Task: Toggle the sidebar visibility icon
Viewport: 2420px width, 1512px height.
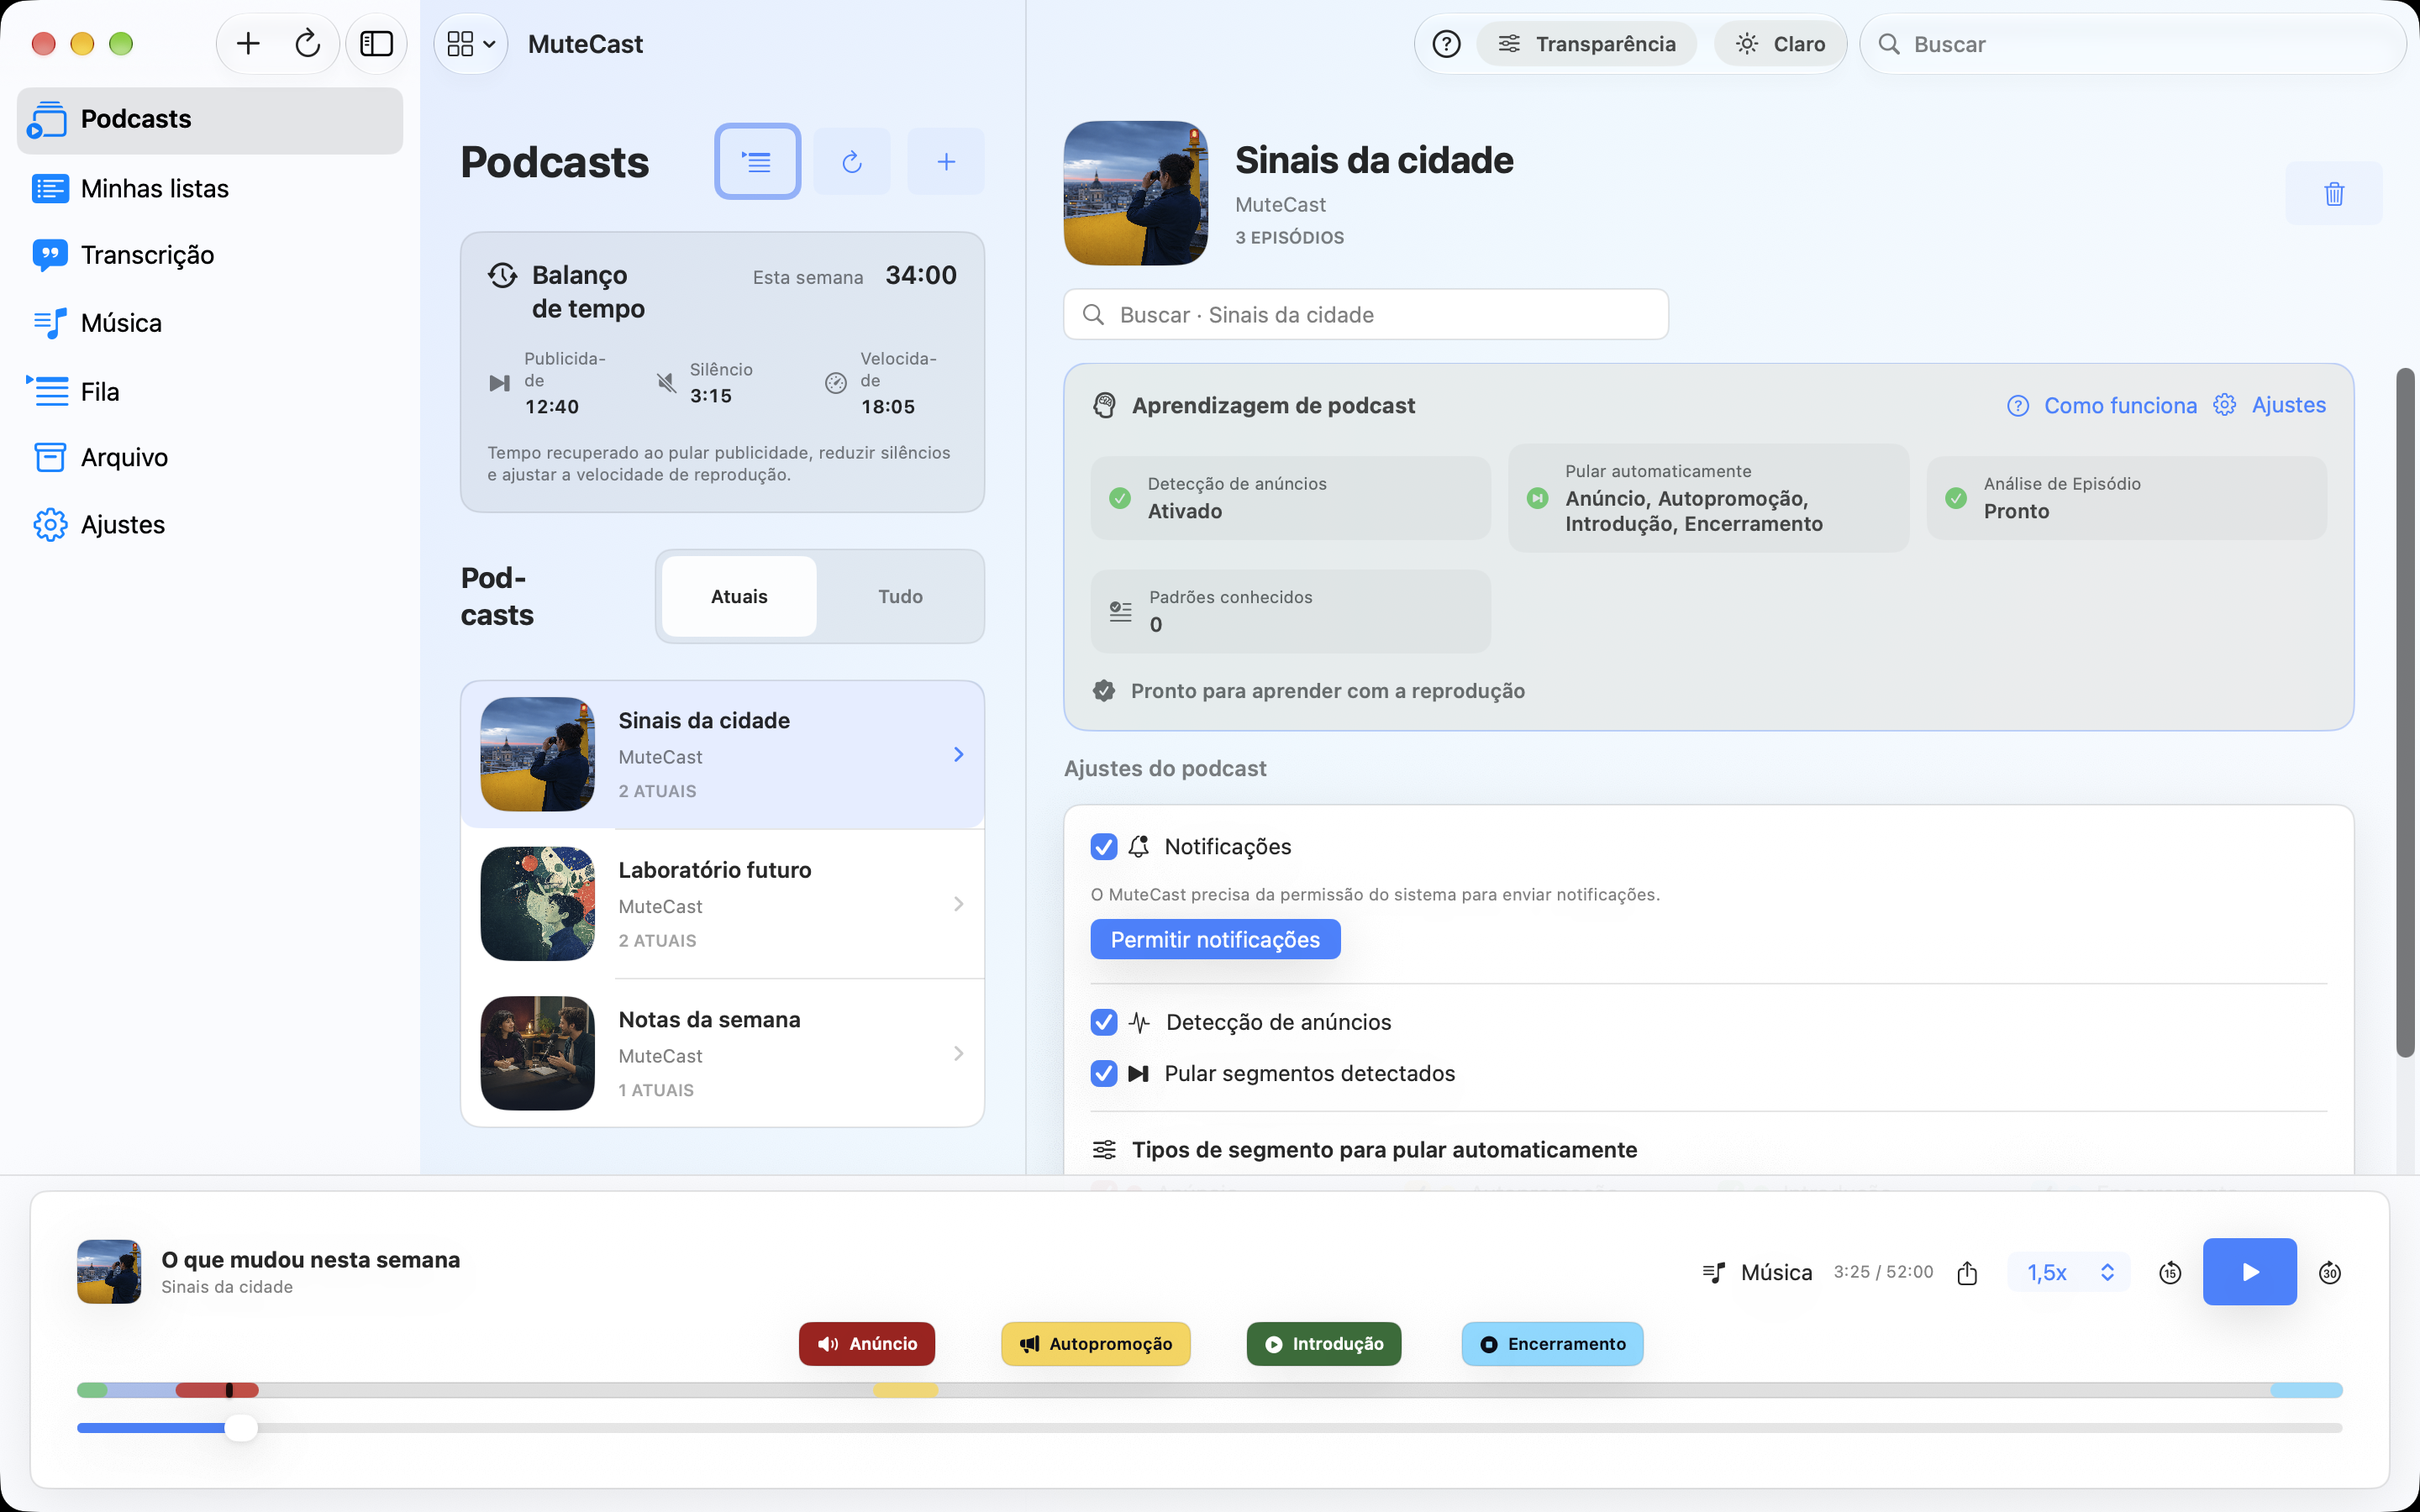Action: (x=377, y=44)
